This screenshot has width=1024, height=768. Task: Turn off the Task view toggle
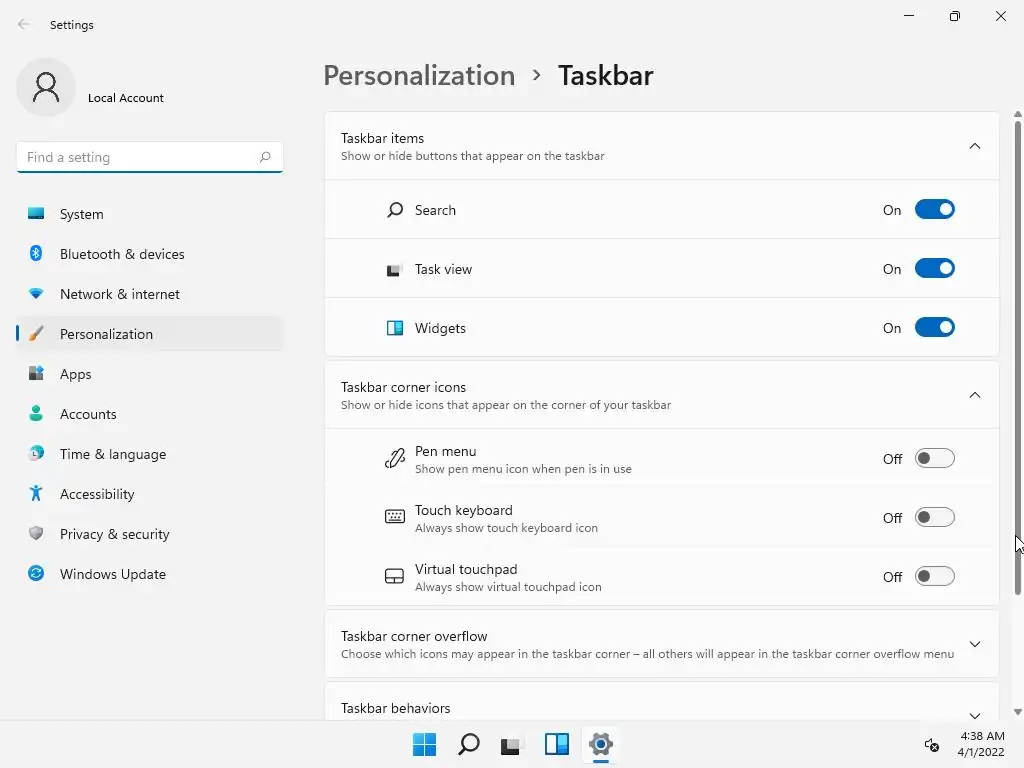[935, 268]
